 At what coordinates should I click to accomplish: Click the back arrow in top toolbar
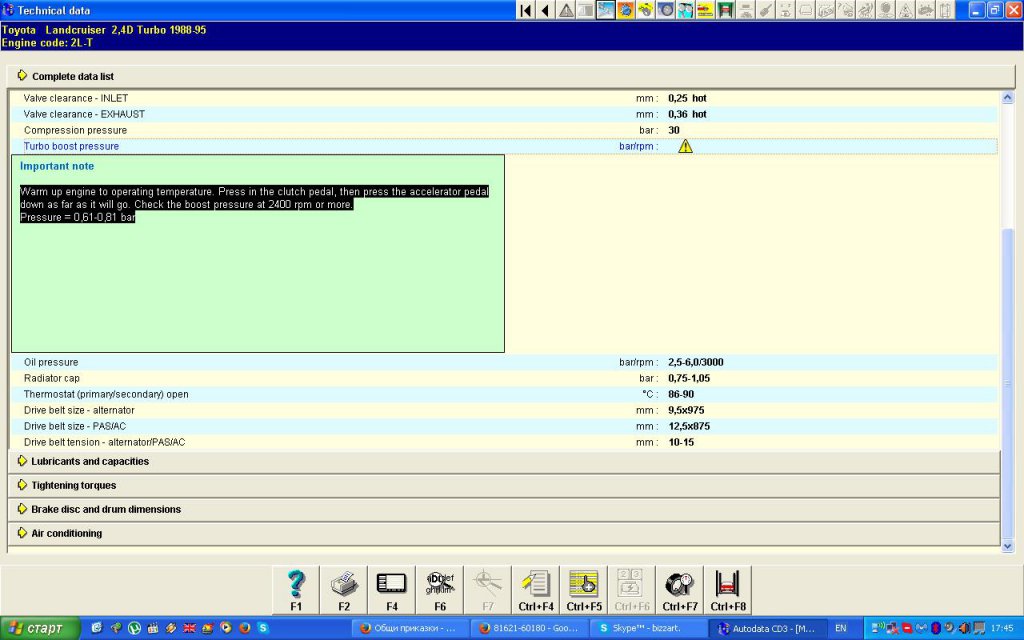(x=545, y=10)
